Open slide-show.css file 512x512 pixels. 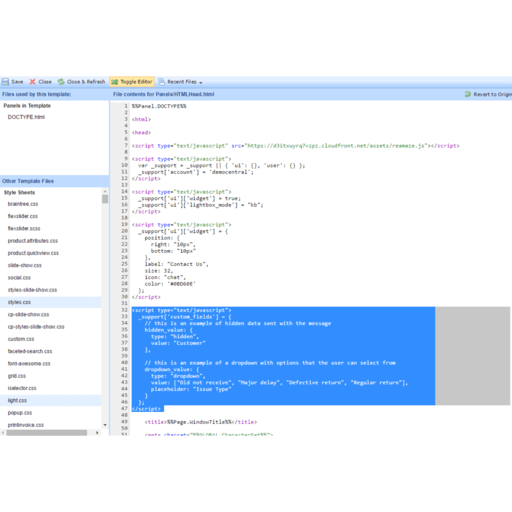[25, 265]
